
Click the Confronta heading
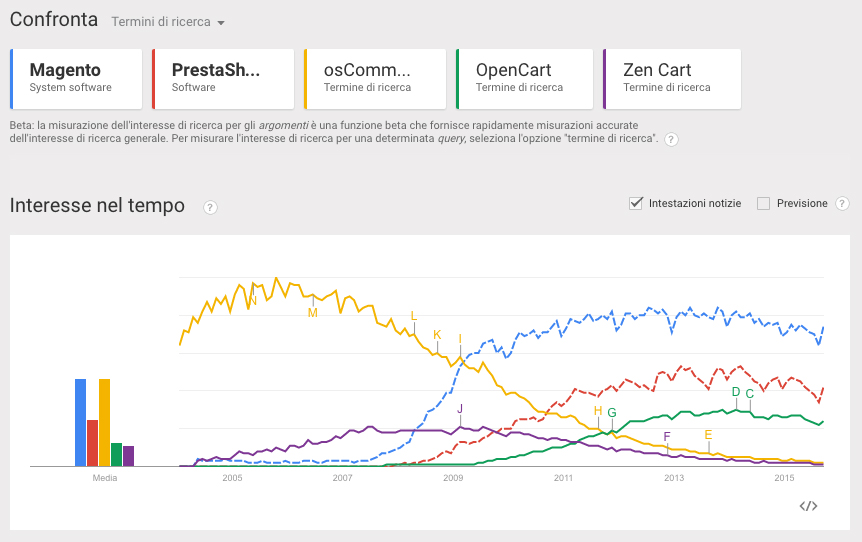pos(54,20)
